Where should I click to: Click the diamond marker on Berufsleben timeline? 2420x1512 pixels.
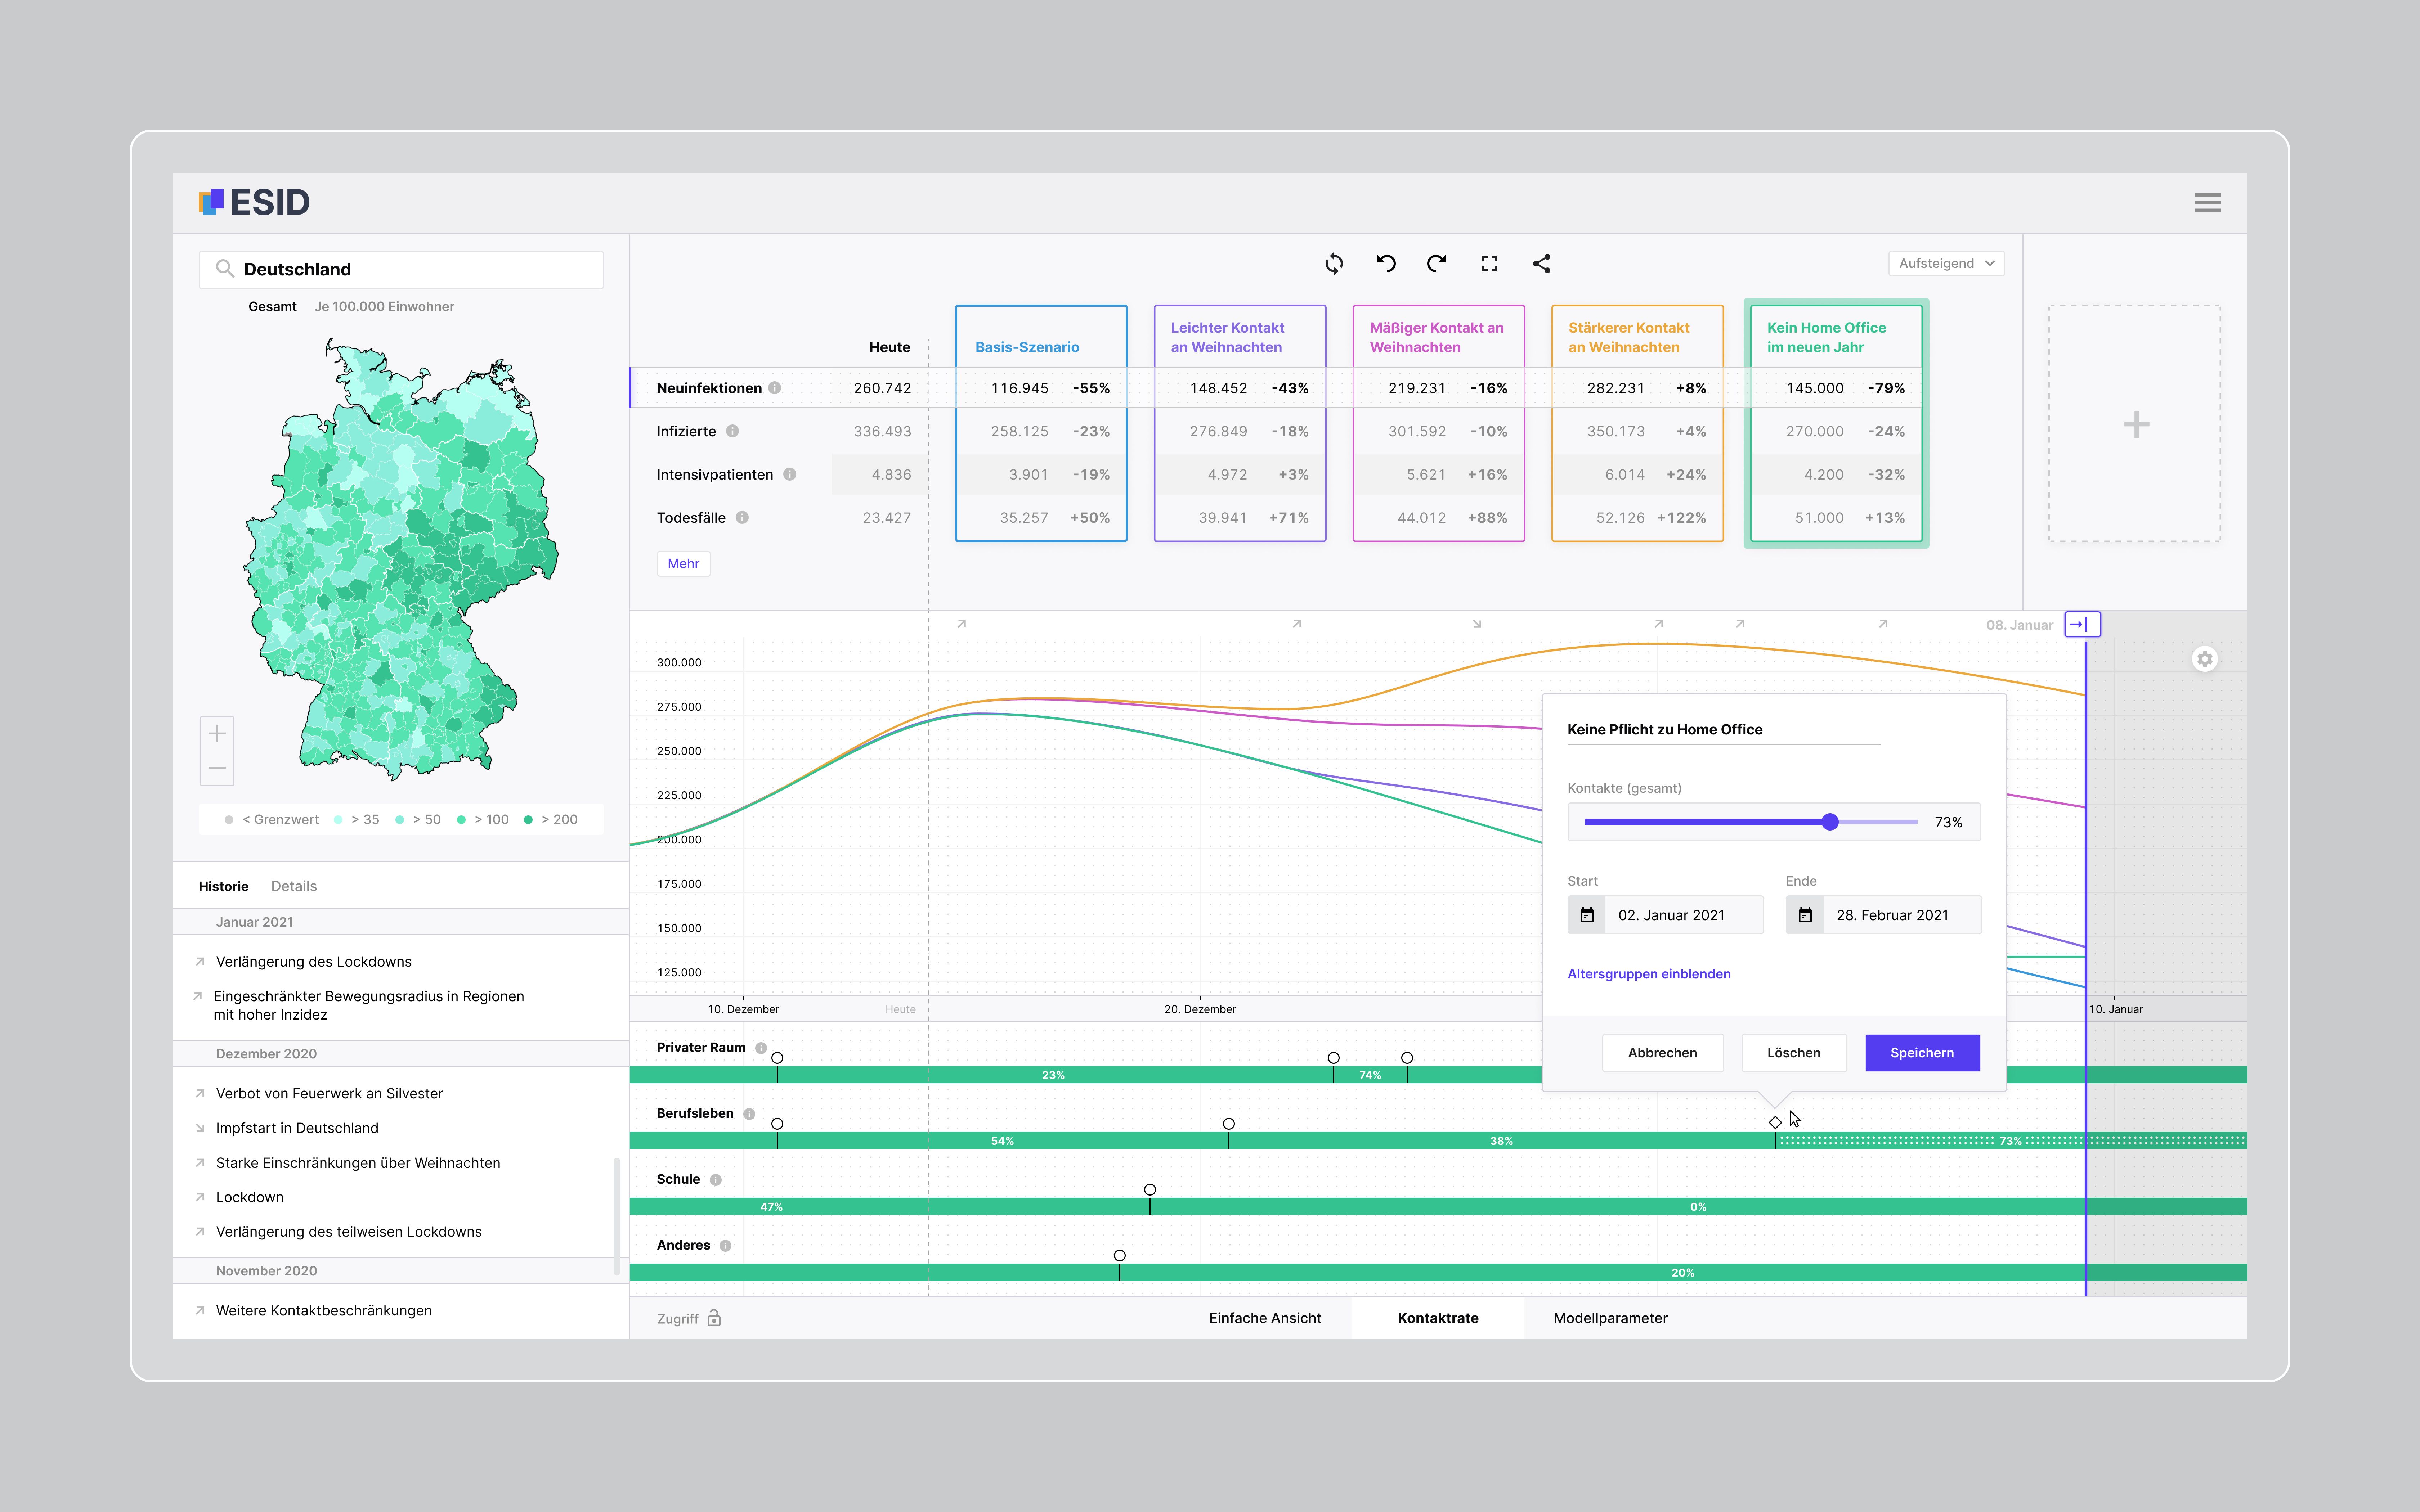(1775, 1123)
